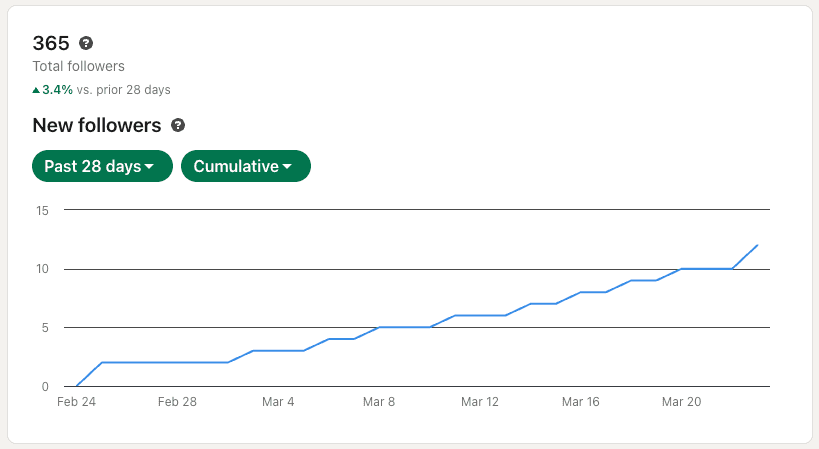The width and height of the screenshot is (819, 449).
Task: Click the Feb 24 axis label
Action: [x=76, y=401]
